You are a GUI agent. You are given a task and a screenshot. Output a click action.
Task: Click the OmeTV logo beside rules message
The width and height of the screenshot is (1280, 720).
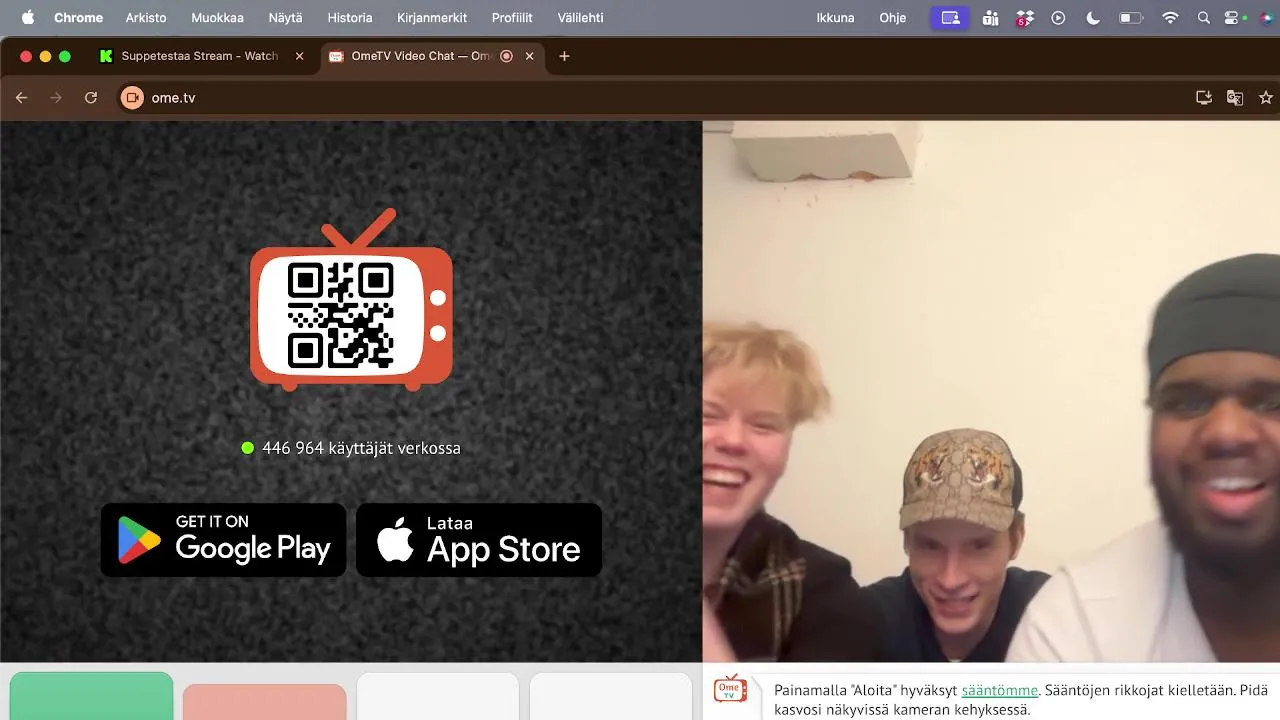[x=730, y=688]
